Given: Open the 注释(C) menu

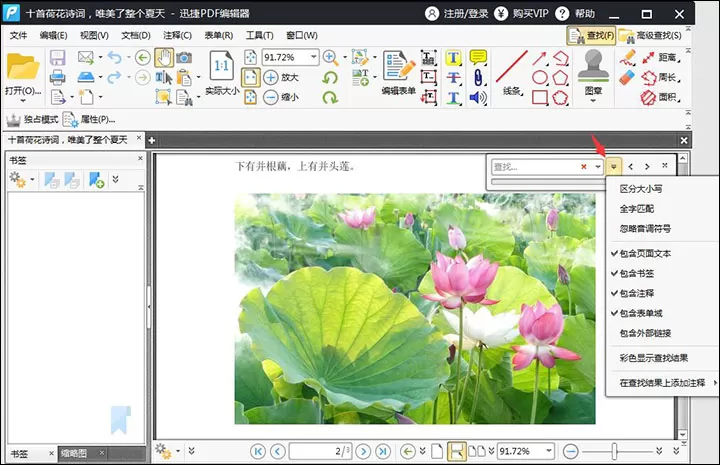Looking at the screenshot, I should 177,35.
